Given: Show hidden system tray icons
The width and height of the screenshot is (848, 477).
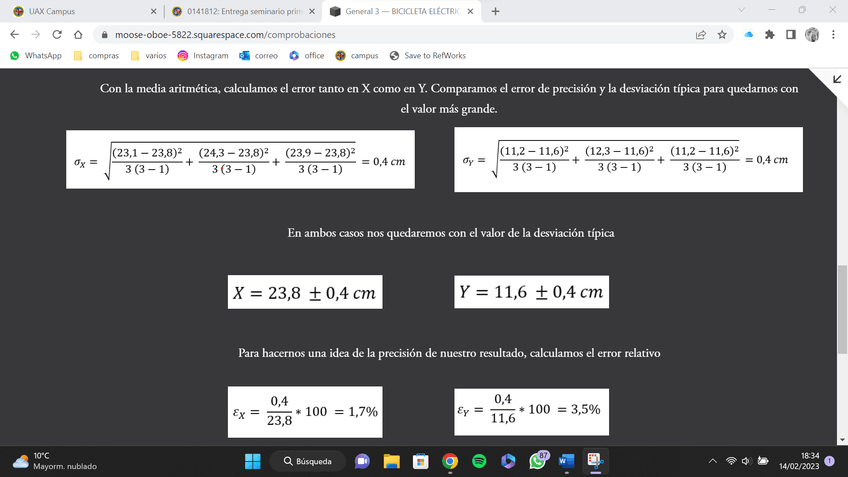Looking at the screenshot, I should (713, 461).
